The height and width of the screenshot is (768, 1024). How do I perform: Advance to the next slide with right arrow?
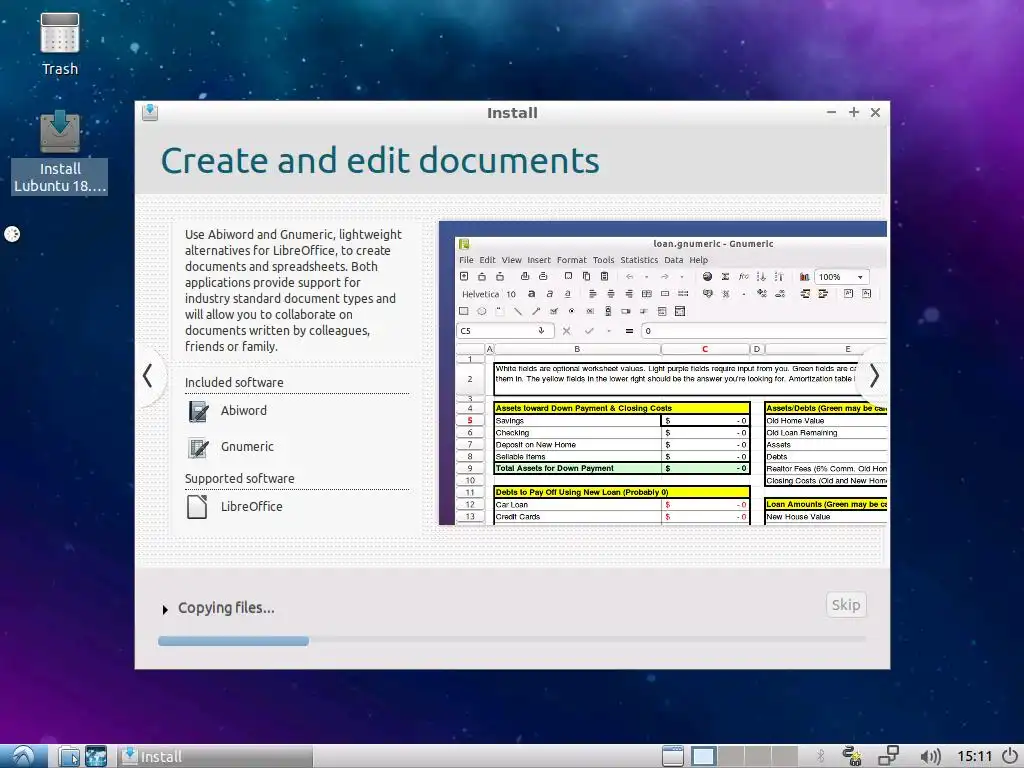pyautogui.click(x=874, y=376)
